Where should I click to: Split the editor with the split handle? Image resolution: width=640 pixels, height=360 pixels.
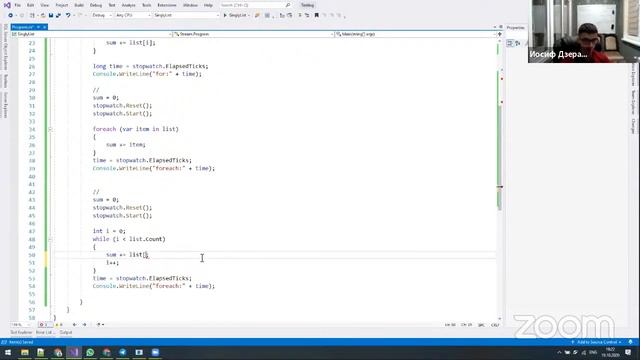499,34
